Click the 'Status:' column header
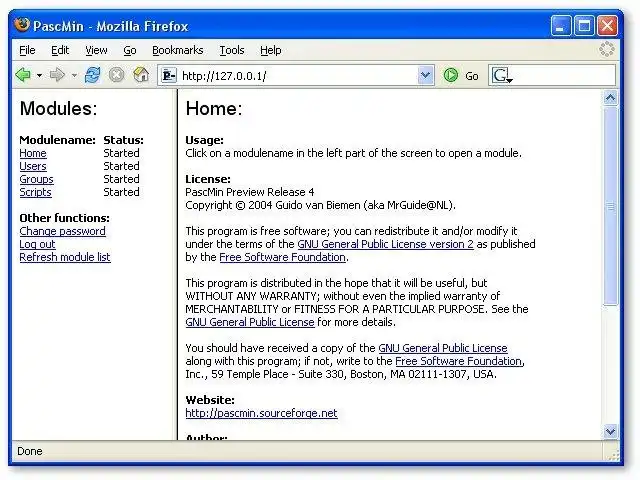The height and width of the screenshot is (480, 640). (123, 140)
